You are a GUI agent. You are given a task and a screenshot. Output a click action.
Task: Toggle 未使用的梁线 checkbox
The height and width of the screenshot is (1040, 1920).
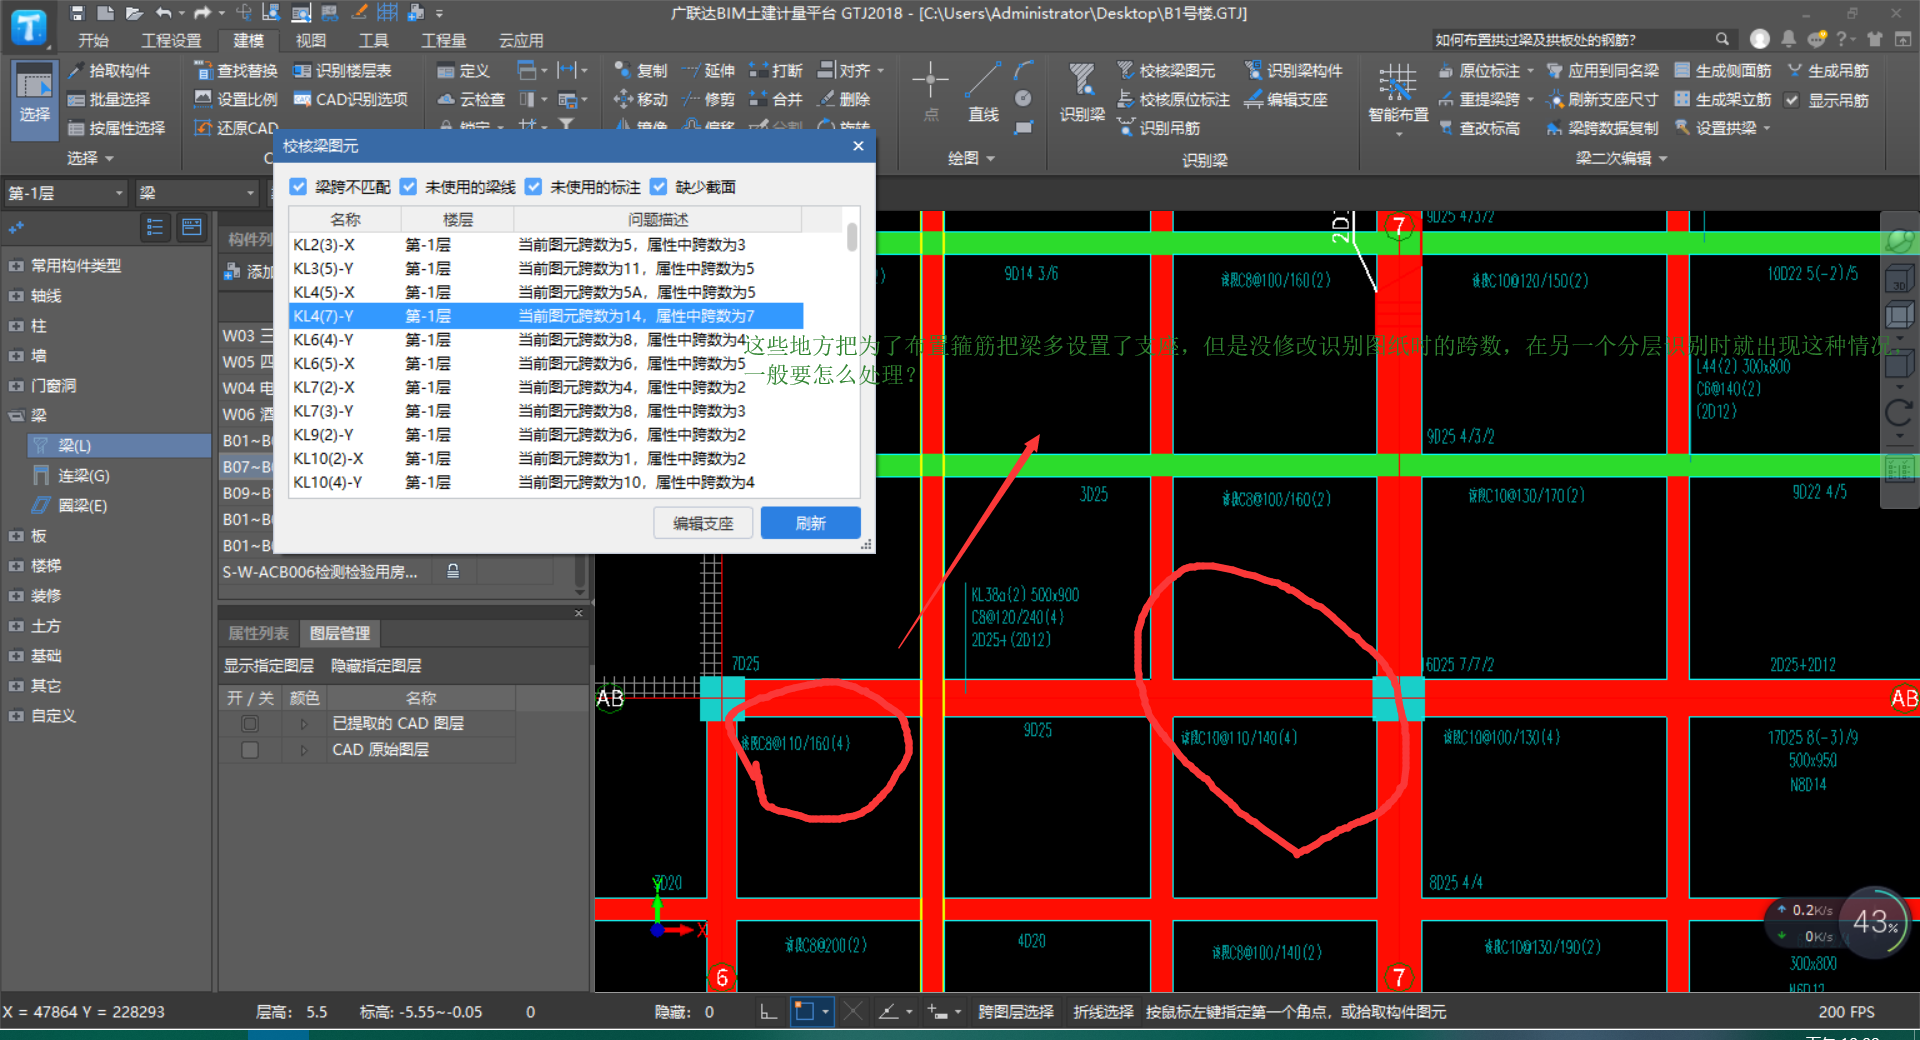408,187
